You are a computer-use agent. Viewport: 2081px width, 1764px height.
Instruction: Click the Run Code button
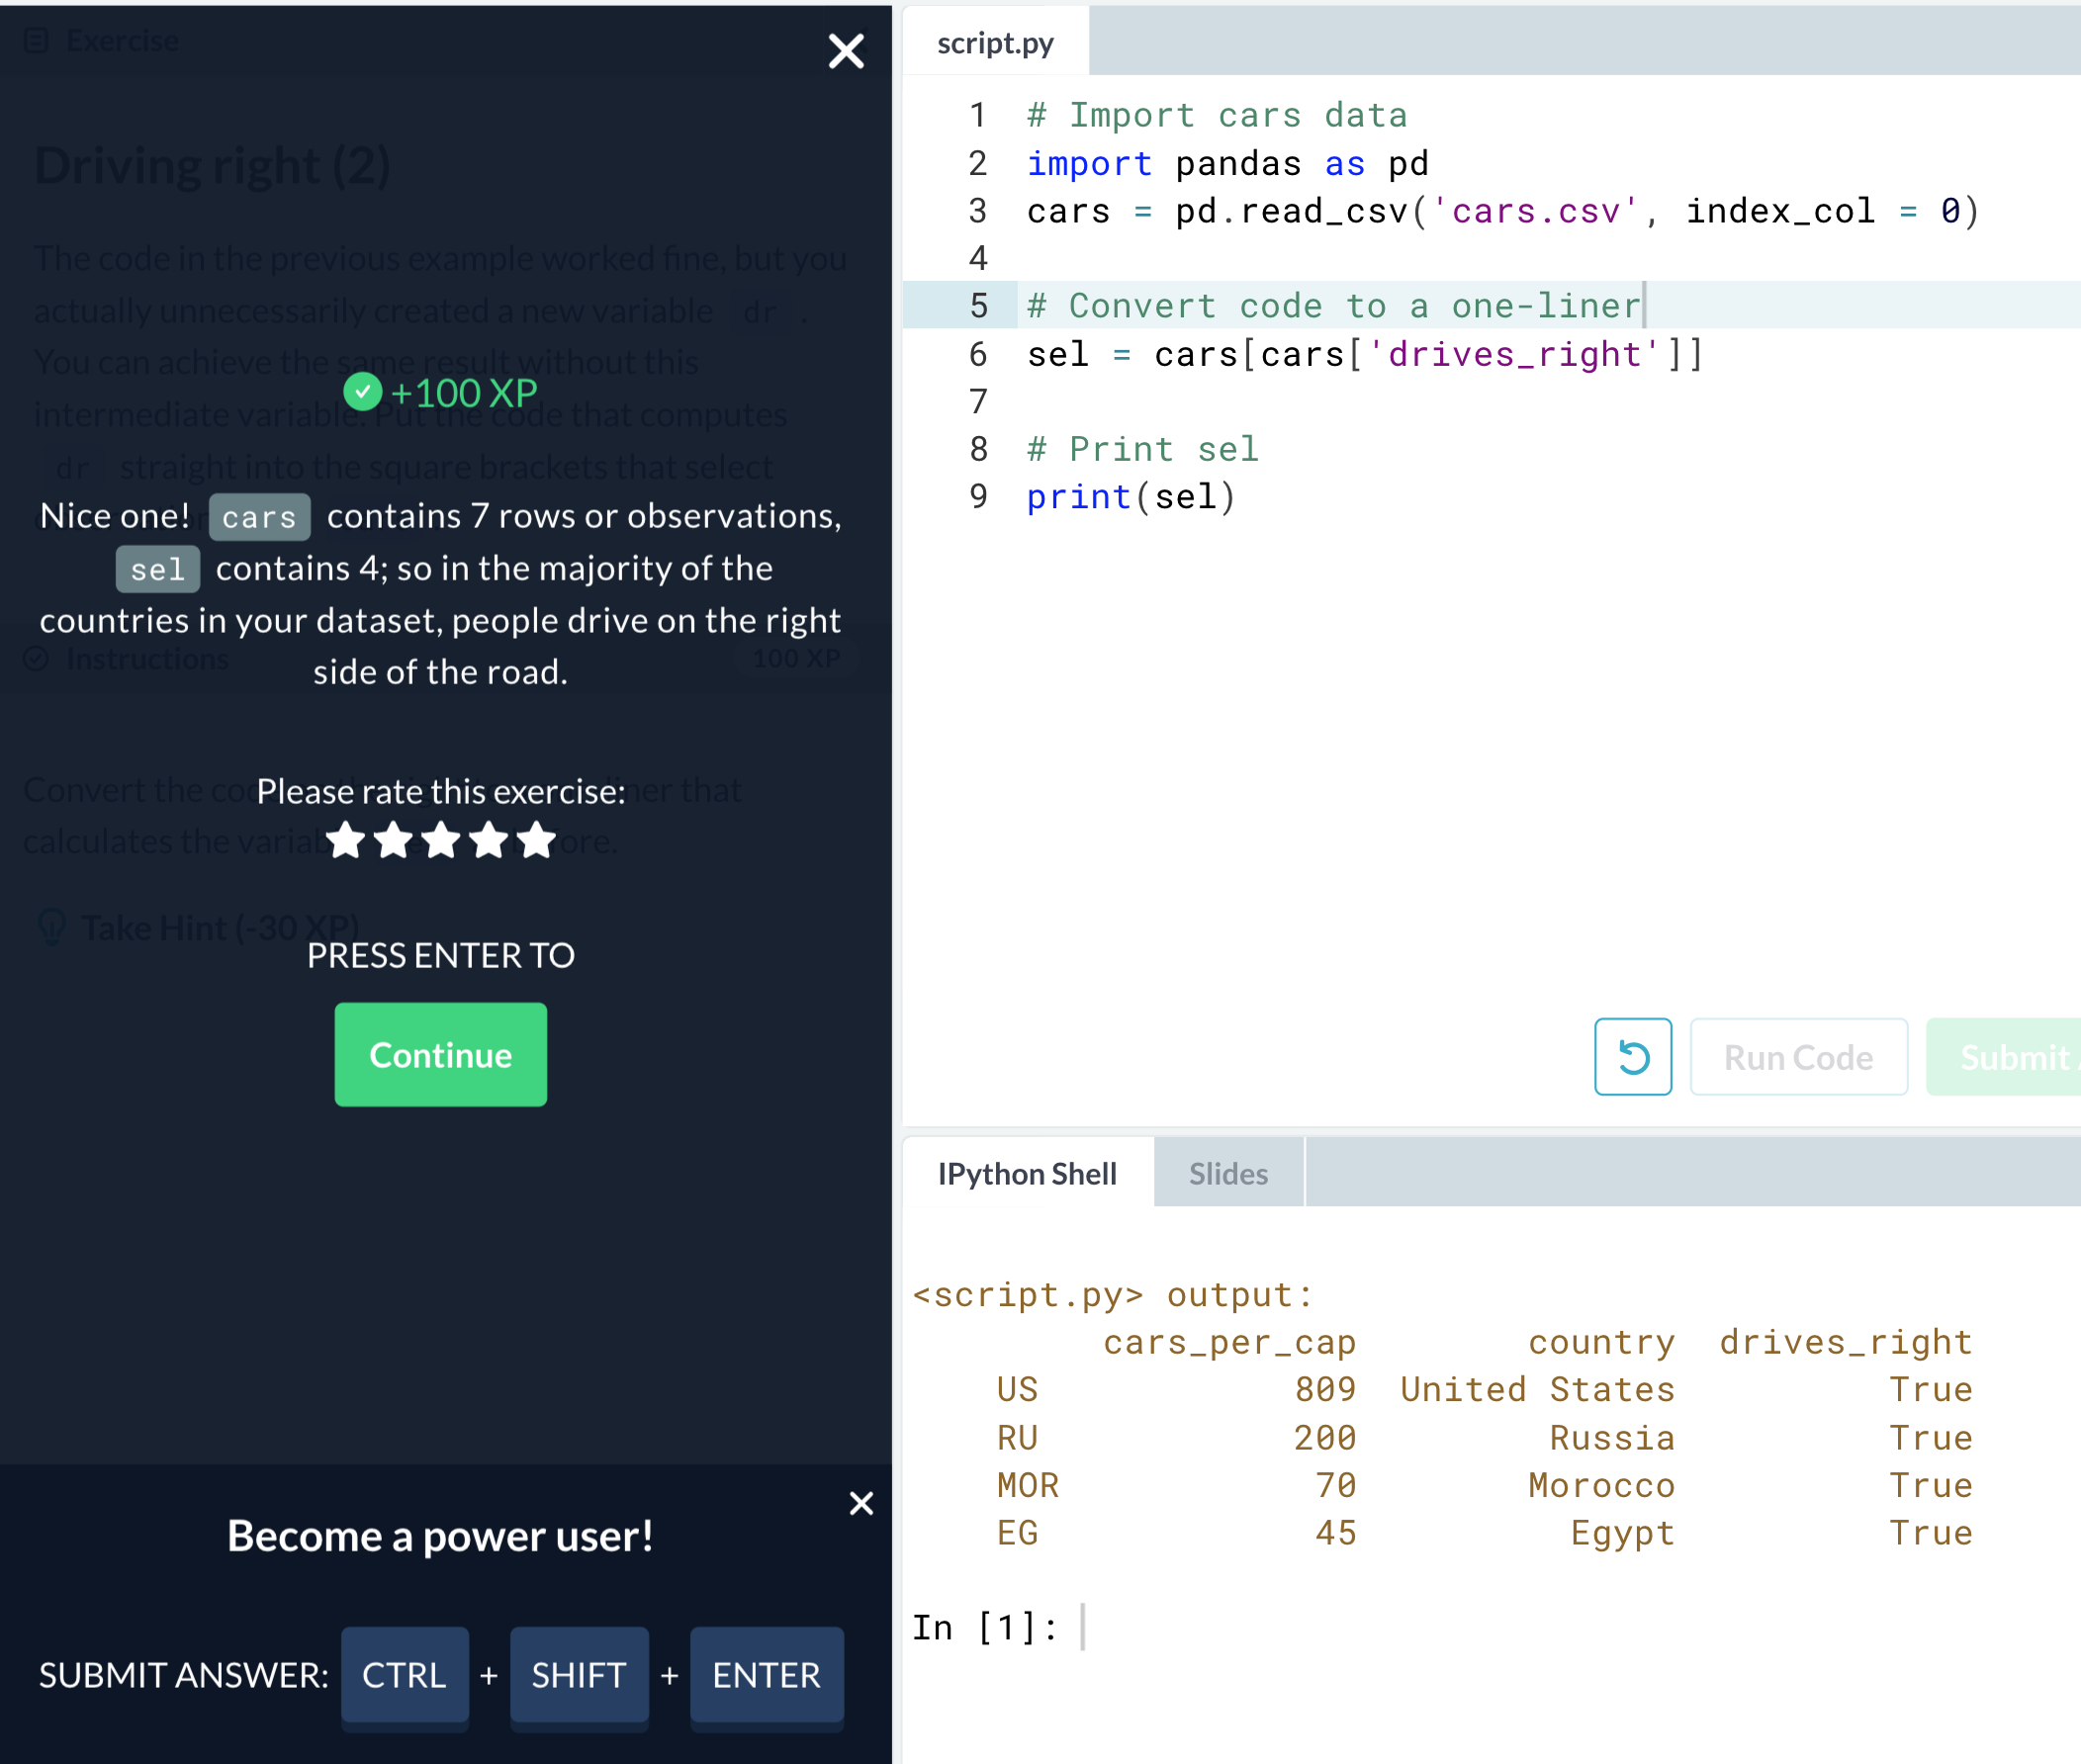click(x=1798, y=1057)
